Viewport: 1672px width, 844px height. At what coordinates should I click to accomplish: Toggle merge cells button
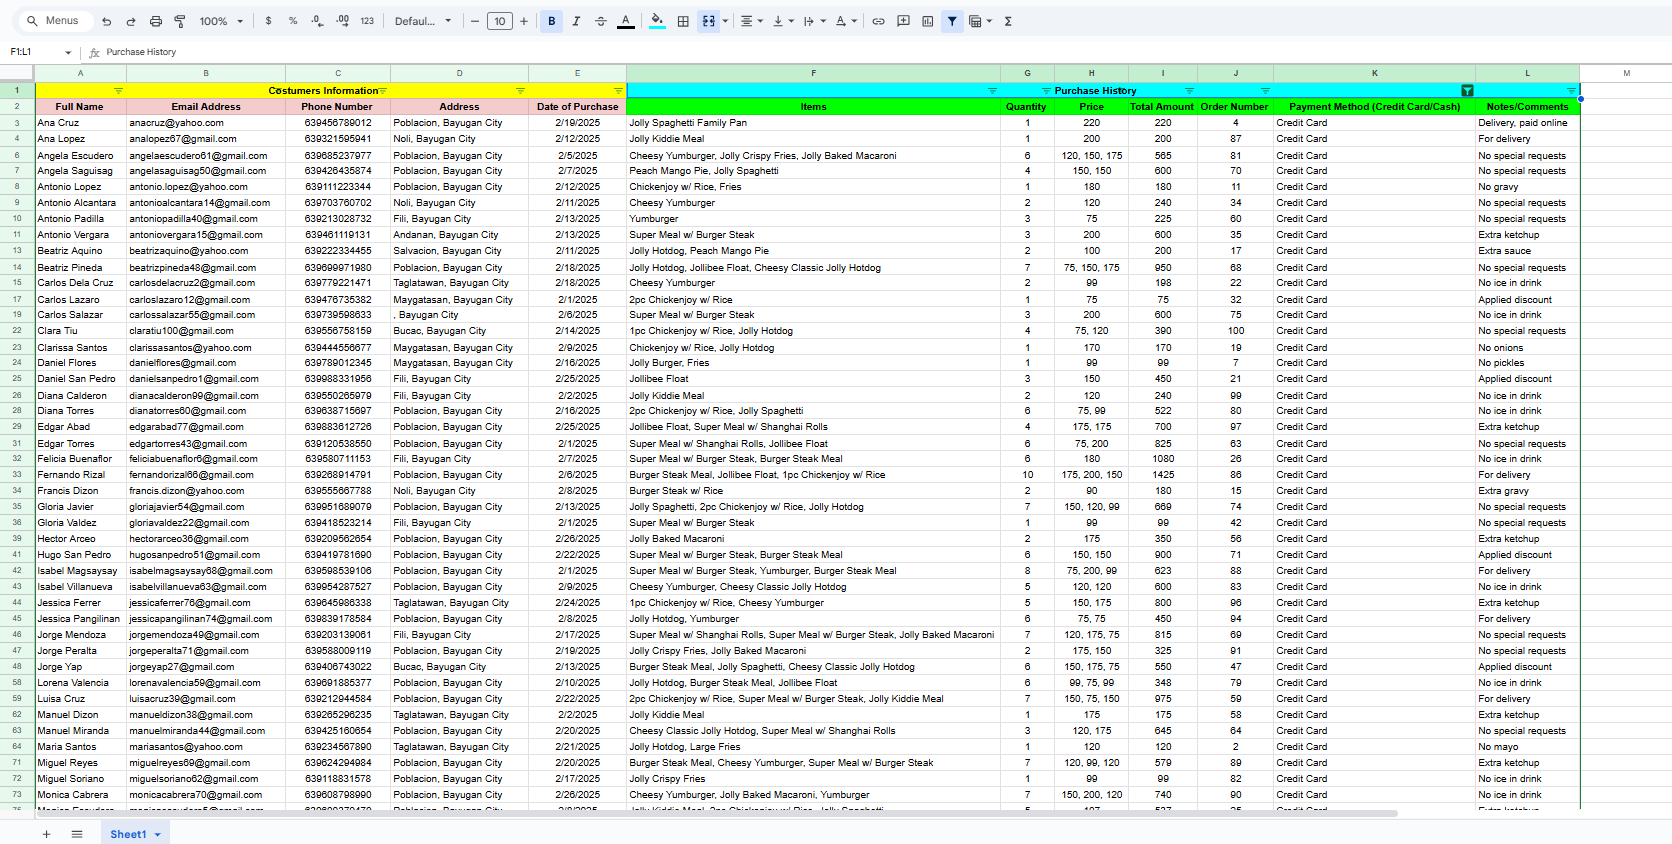tap(709, 21)
